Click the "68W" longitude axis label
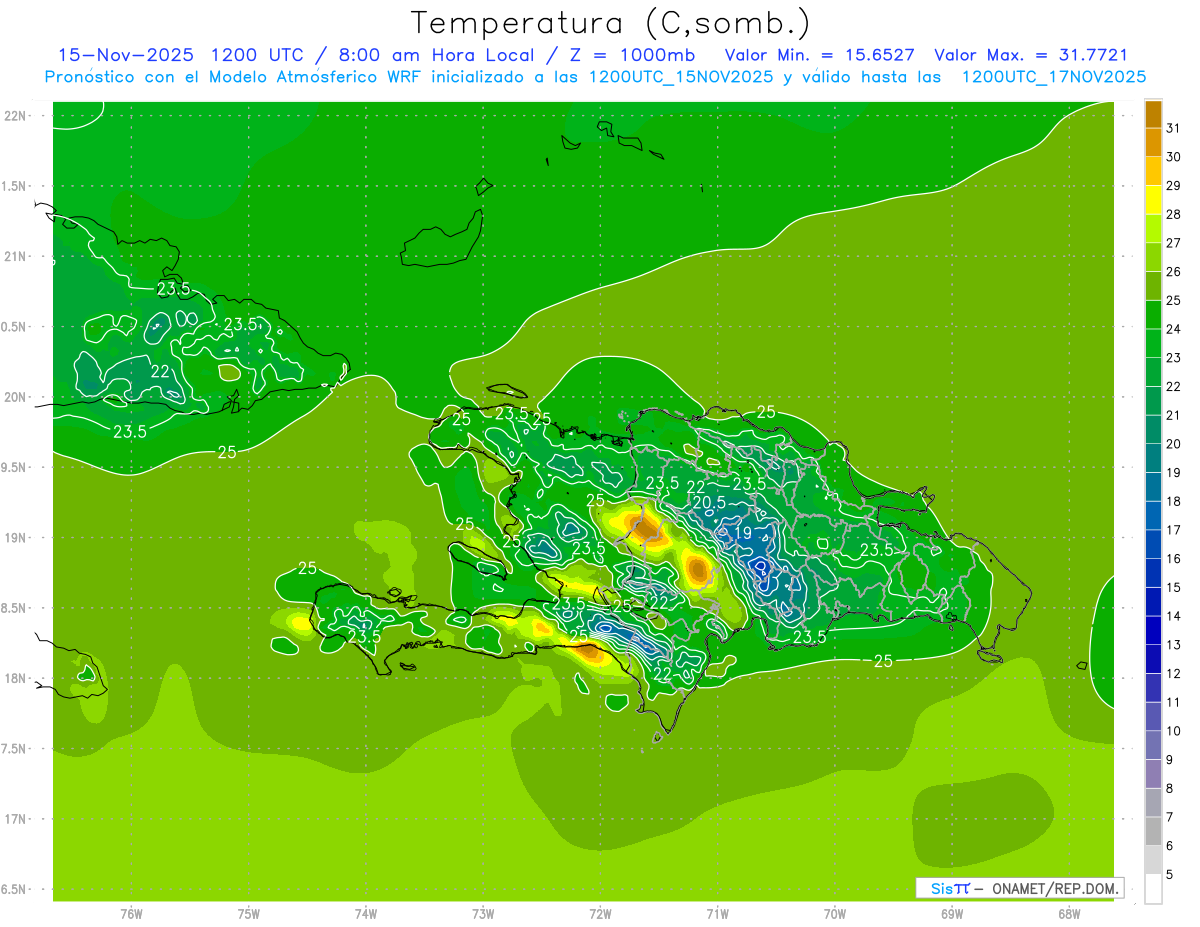The height and width of the screenshot is (927, 1200). [x=1068, y=914]
